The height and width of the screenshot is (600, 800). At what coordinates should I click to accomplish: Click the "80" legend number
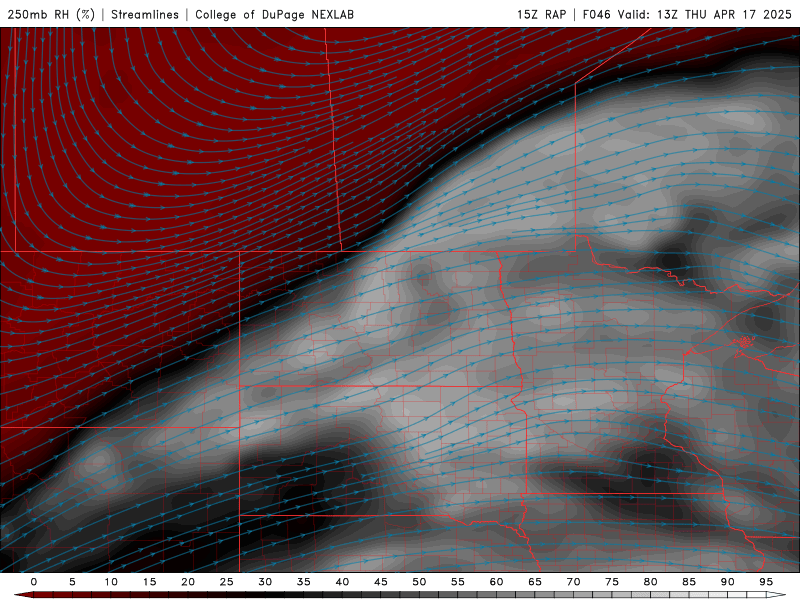coord(651,582)
